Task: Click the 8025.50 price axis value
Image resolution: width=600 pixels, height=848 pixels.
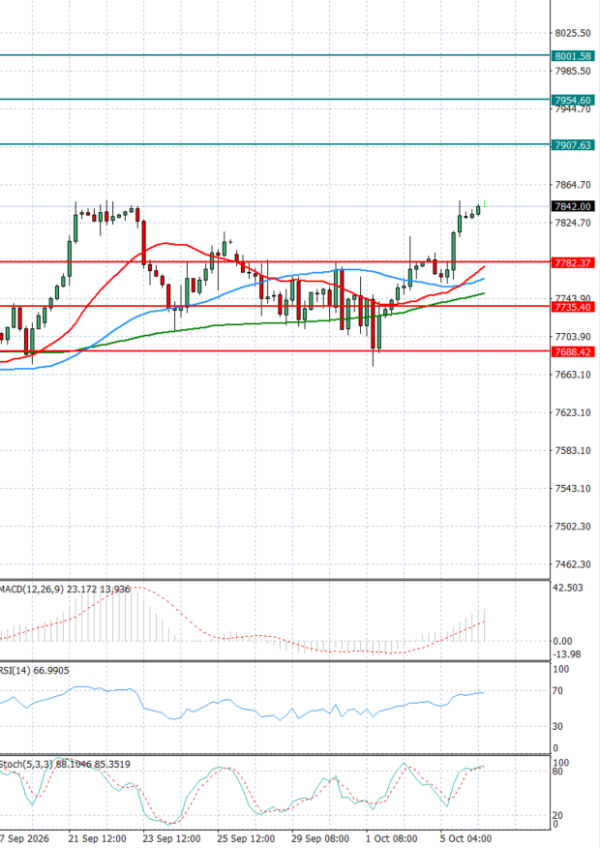Action: (573, 33)
